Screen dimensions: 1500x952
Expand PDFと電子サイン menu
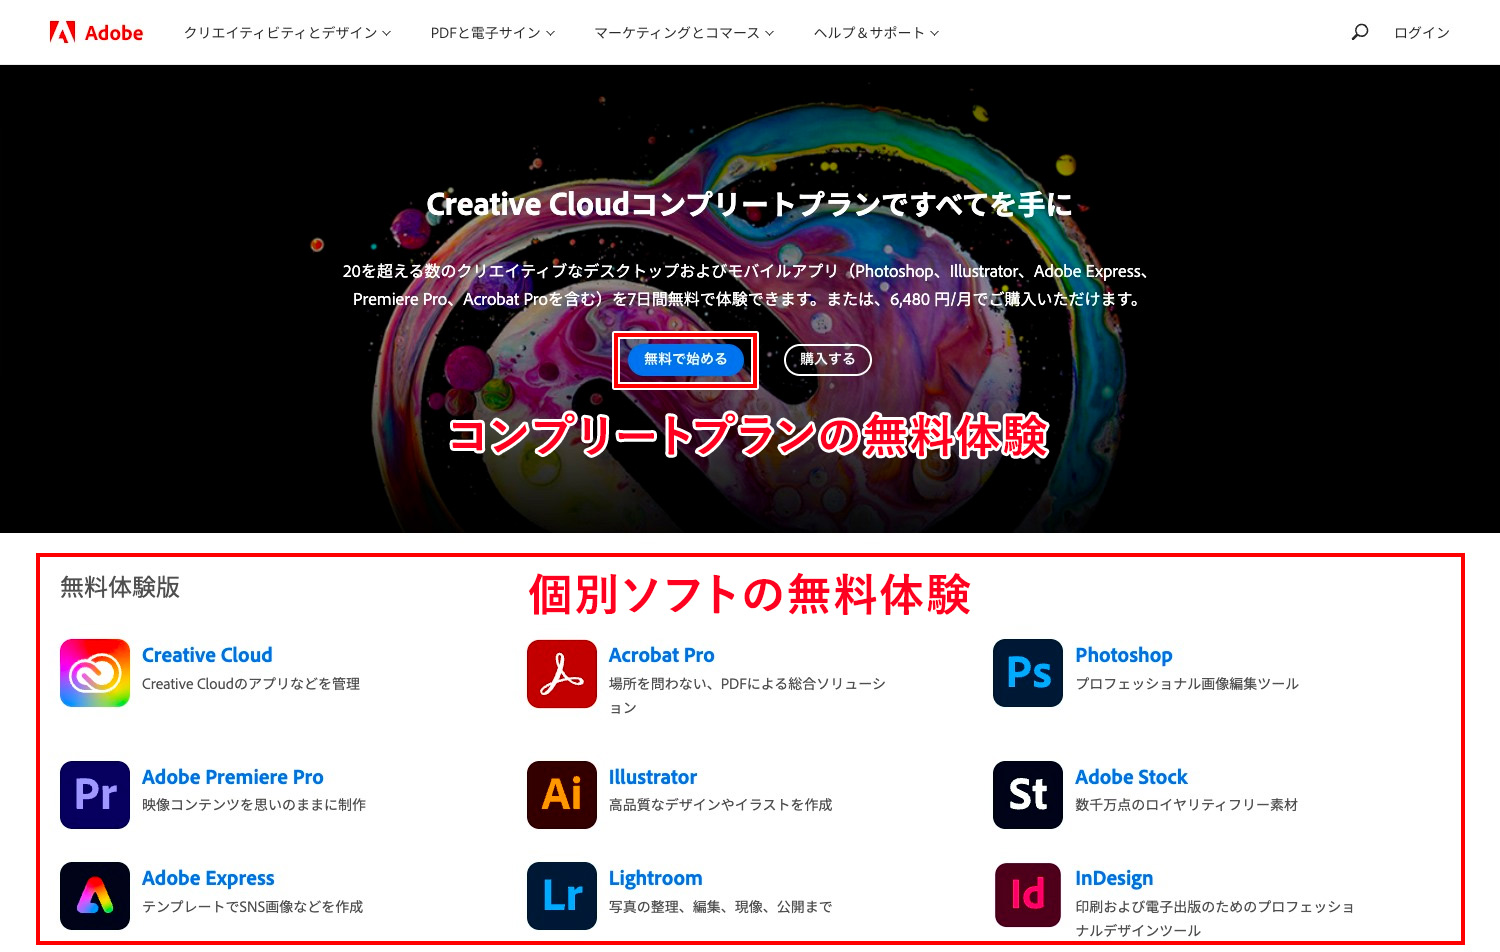point(492,33)
